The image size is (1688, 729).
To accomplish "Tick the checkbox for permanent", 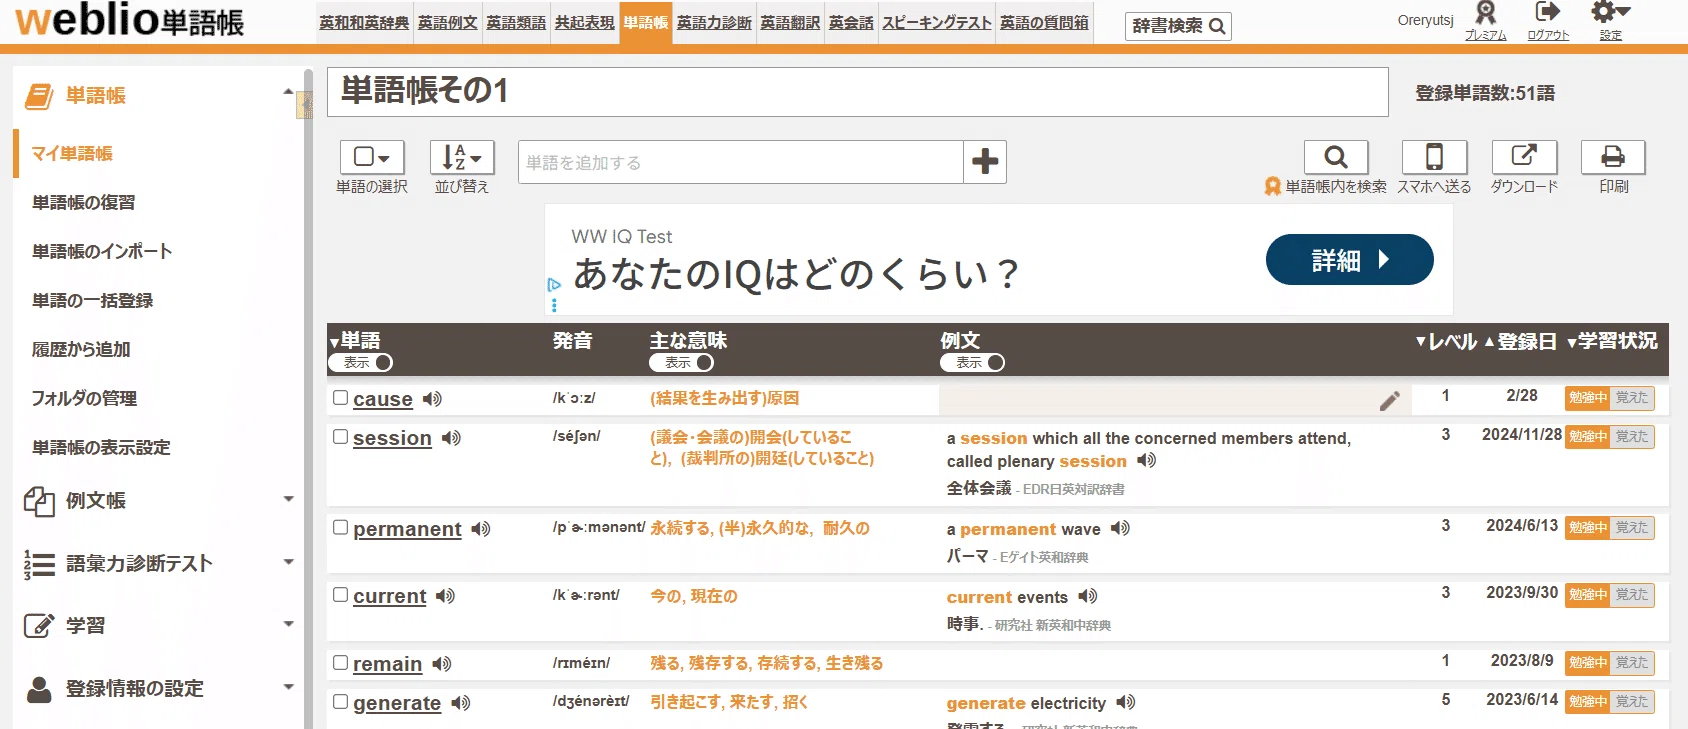I will (340, 528).
